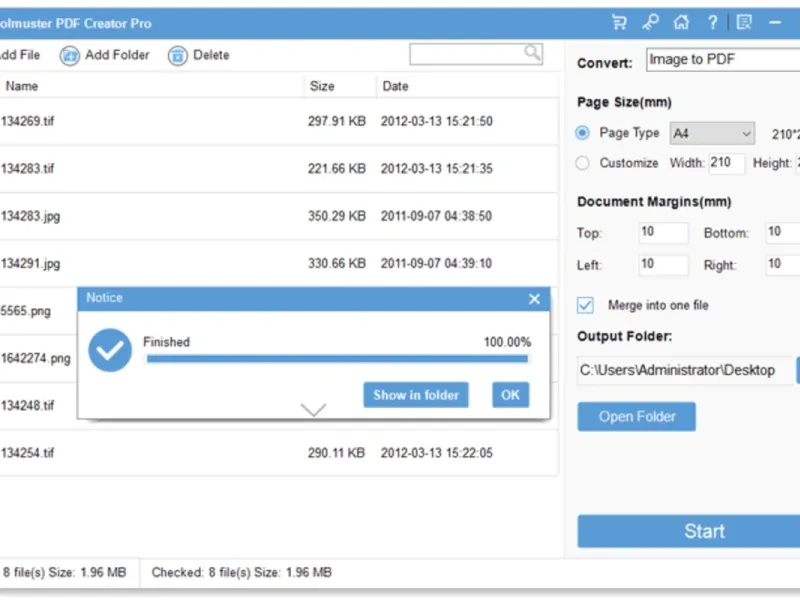Click size value 290.11 KB
Image resolution: width=800 pixels, height=600 pixels.
tap(336, 453)
